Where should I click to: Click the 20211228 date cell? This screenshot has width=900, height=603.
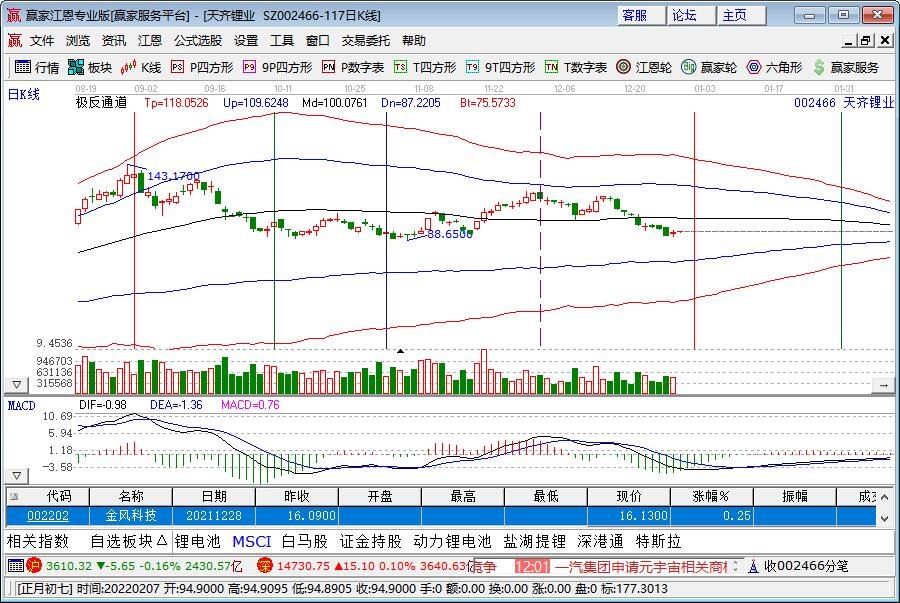click(214, 516)
